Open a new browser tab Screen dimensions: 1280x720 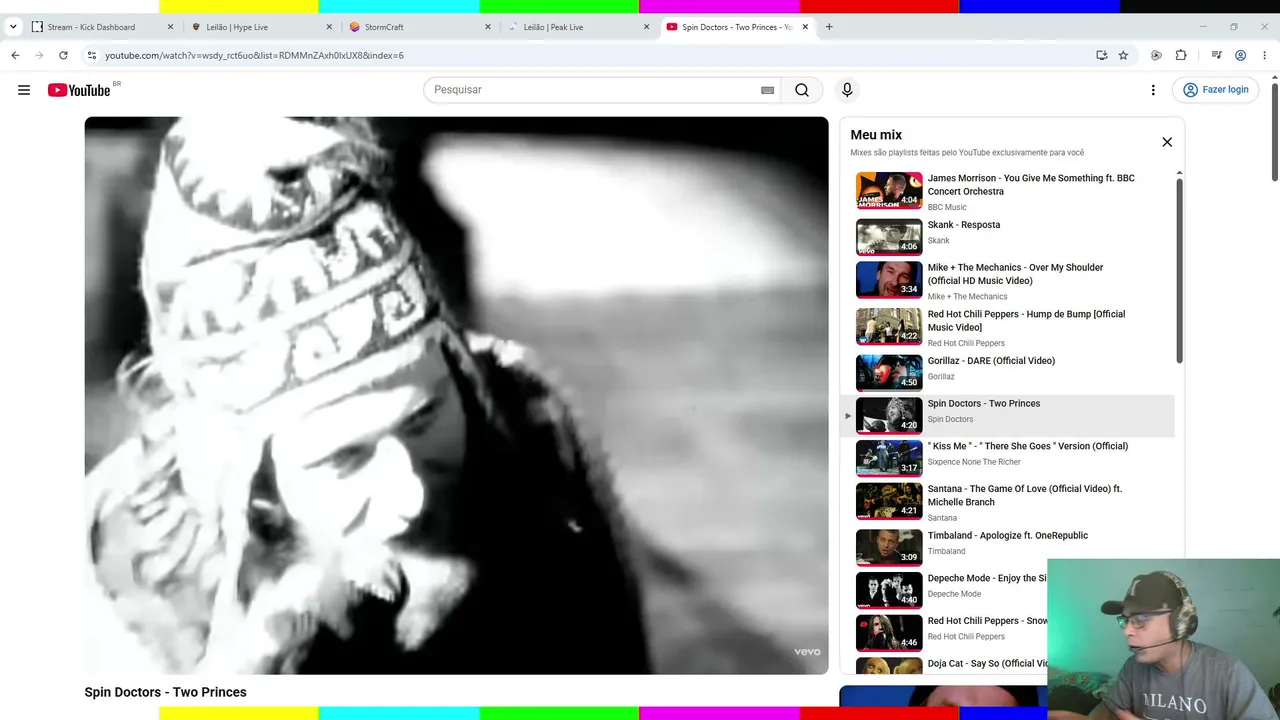829,27
